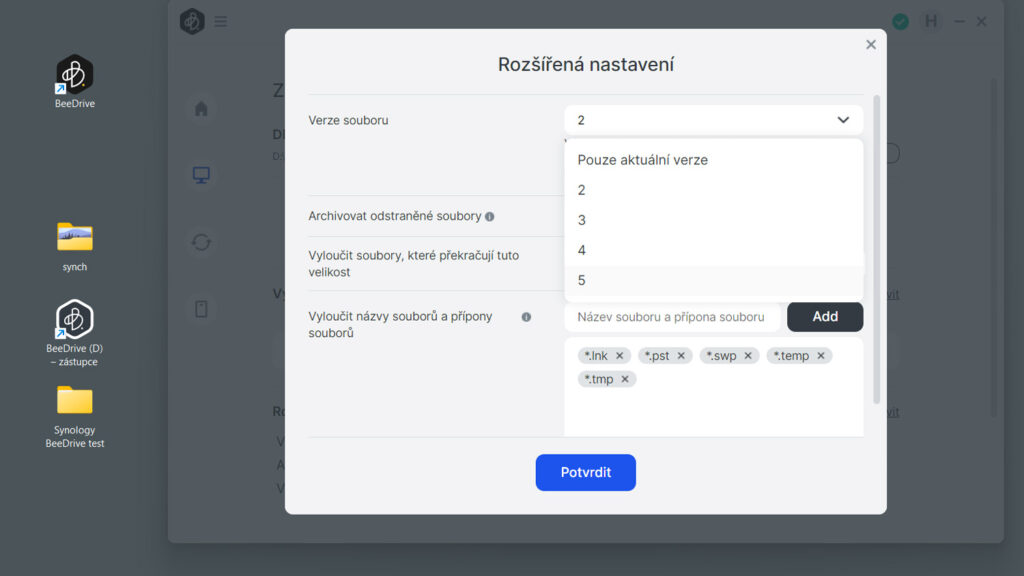Collapse the Verze souboru dropdown
Image resolution: width=1024 pixels, height=576 pixels.
[x=842, y=120]
